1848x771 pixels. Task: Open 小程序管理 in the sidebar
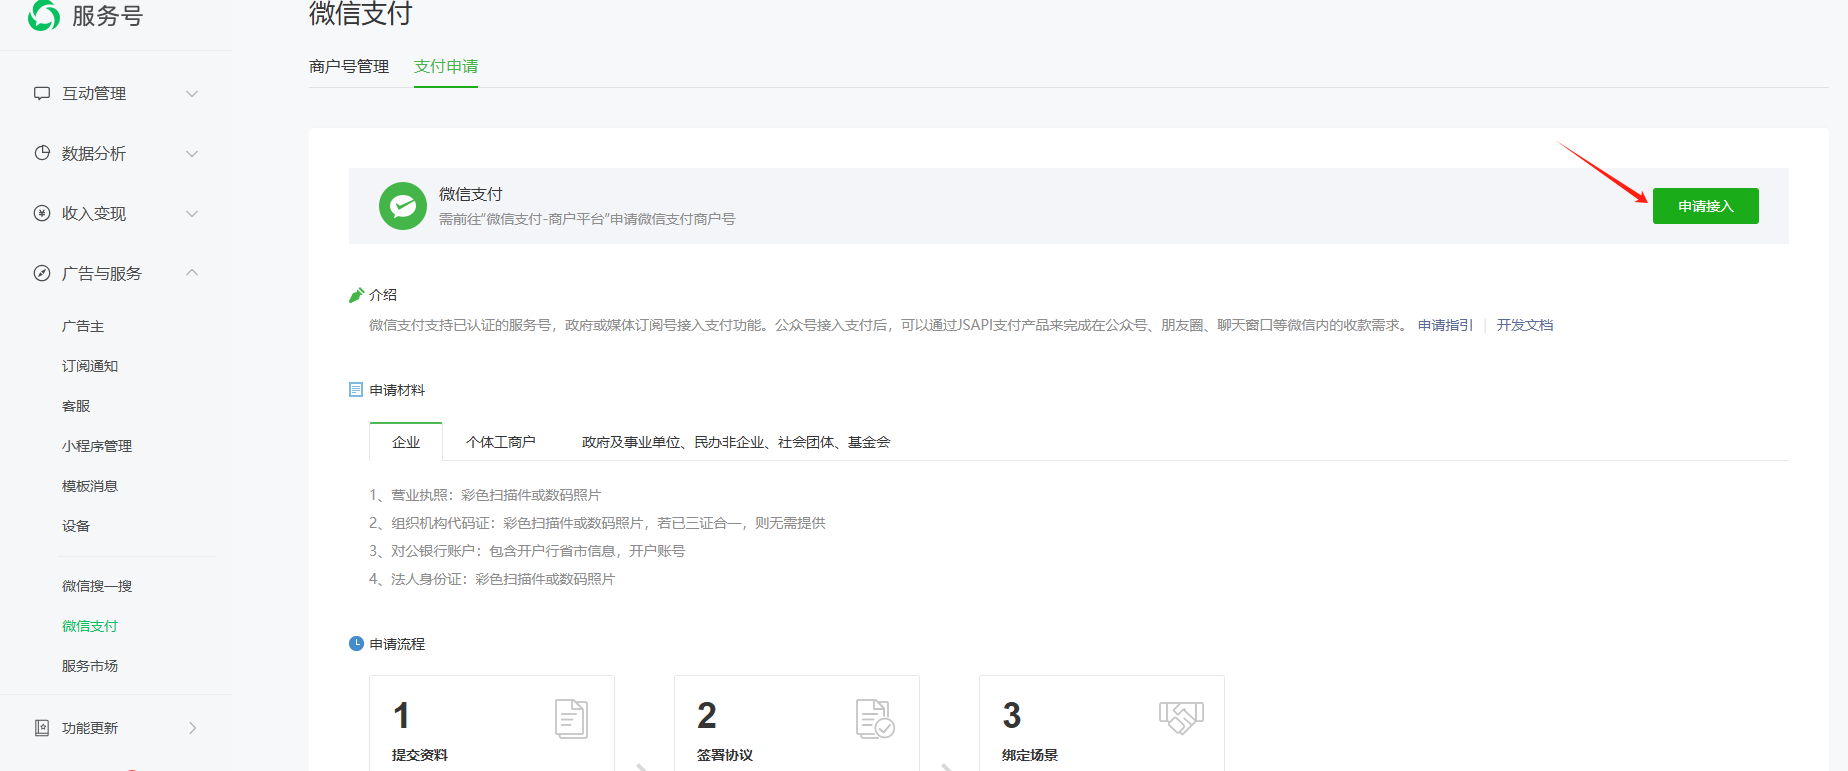(x=97, y=446)
